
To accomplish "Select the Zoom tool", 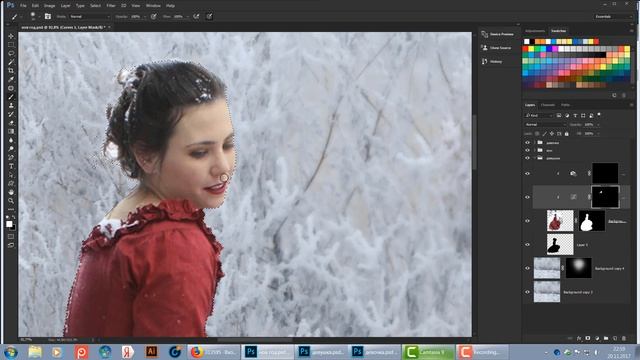I will [x=11, y=200].
